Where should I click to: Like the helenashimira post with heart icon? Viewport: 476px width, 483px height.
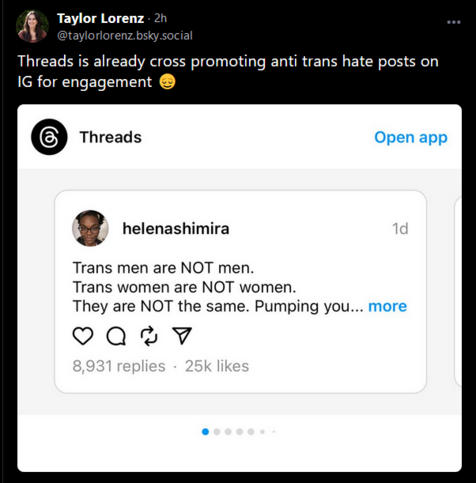83,336
